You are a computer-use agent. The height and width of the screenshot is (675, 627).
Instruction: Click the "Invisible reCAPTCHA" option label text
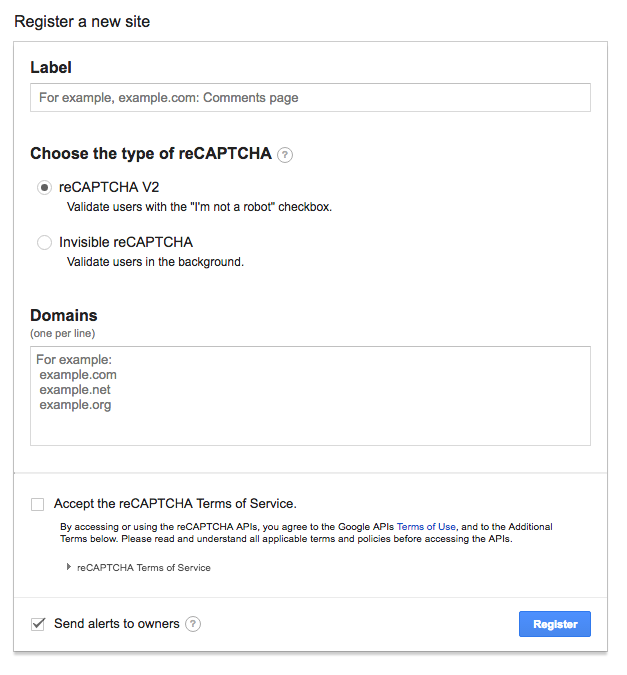point(126,242)
